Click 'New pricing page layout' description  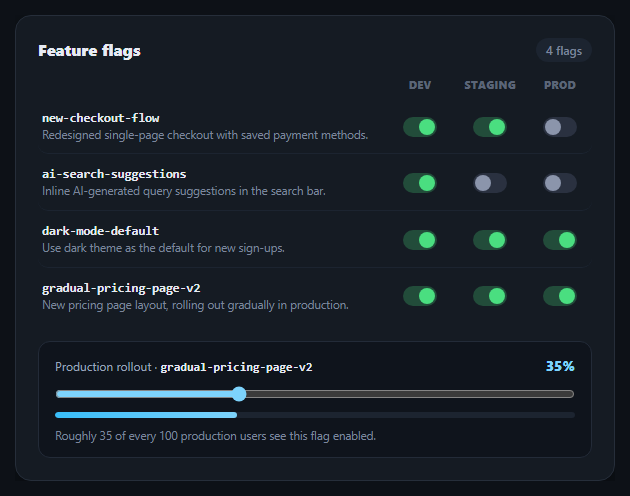(195, 305)
